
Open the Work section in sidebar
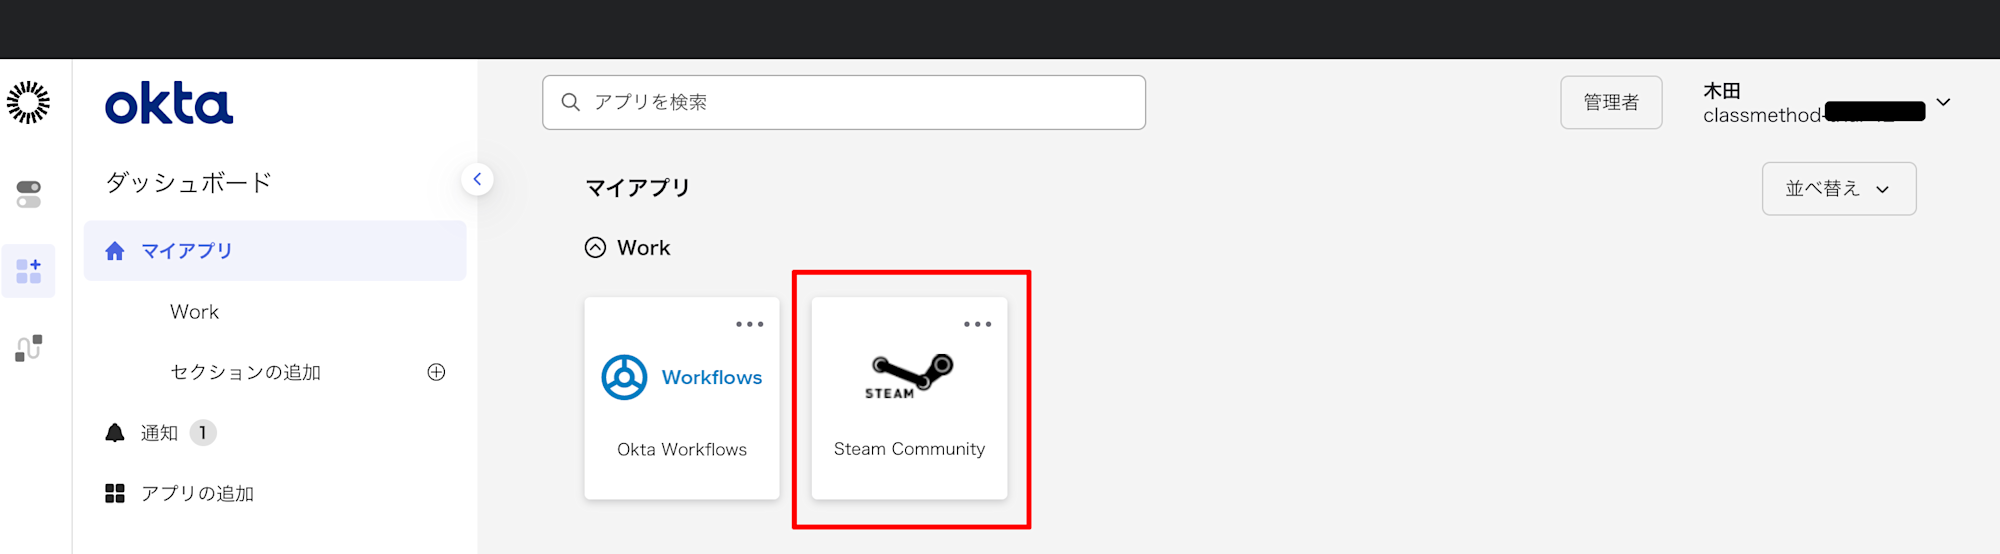pos(194,312)
